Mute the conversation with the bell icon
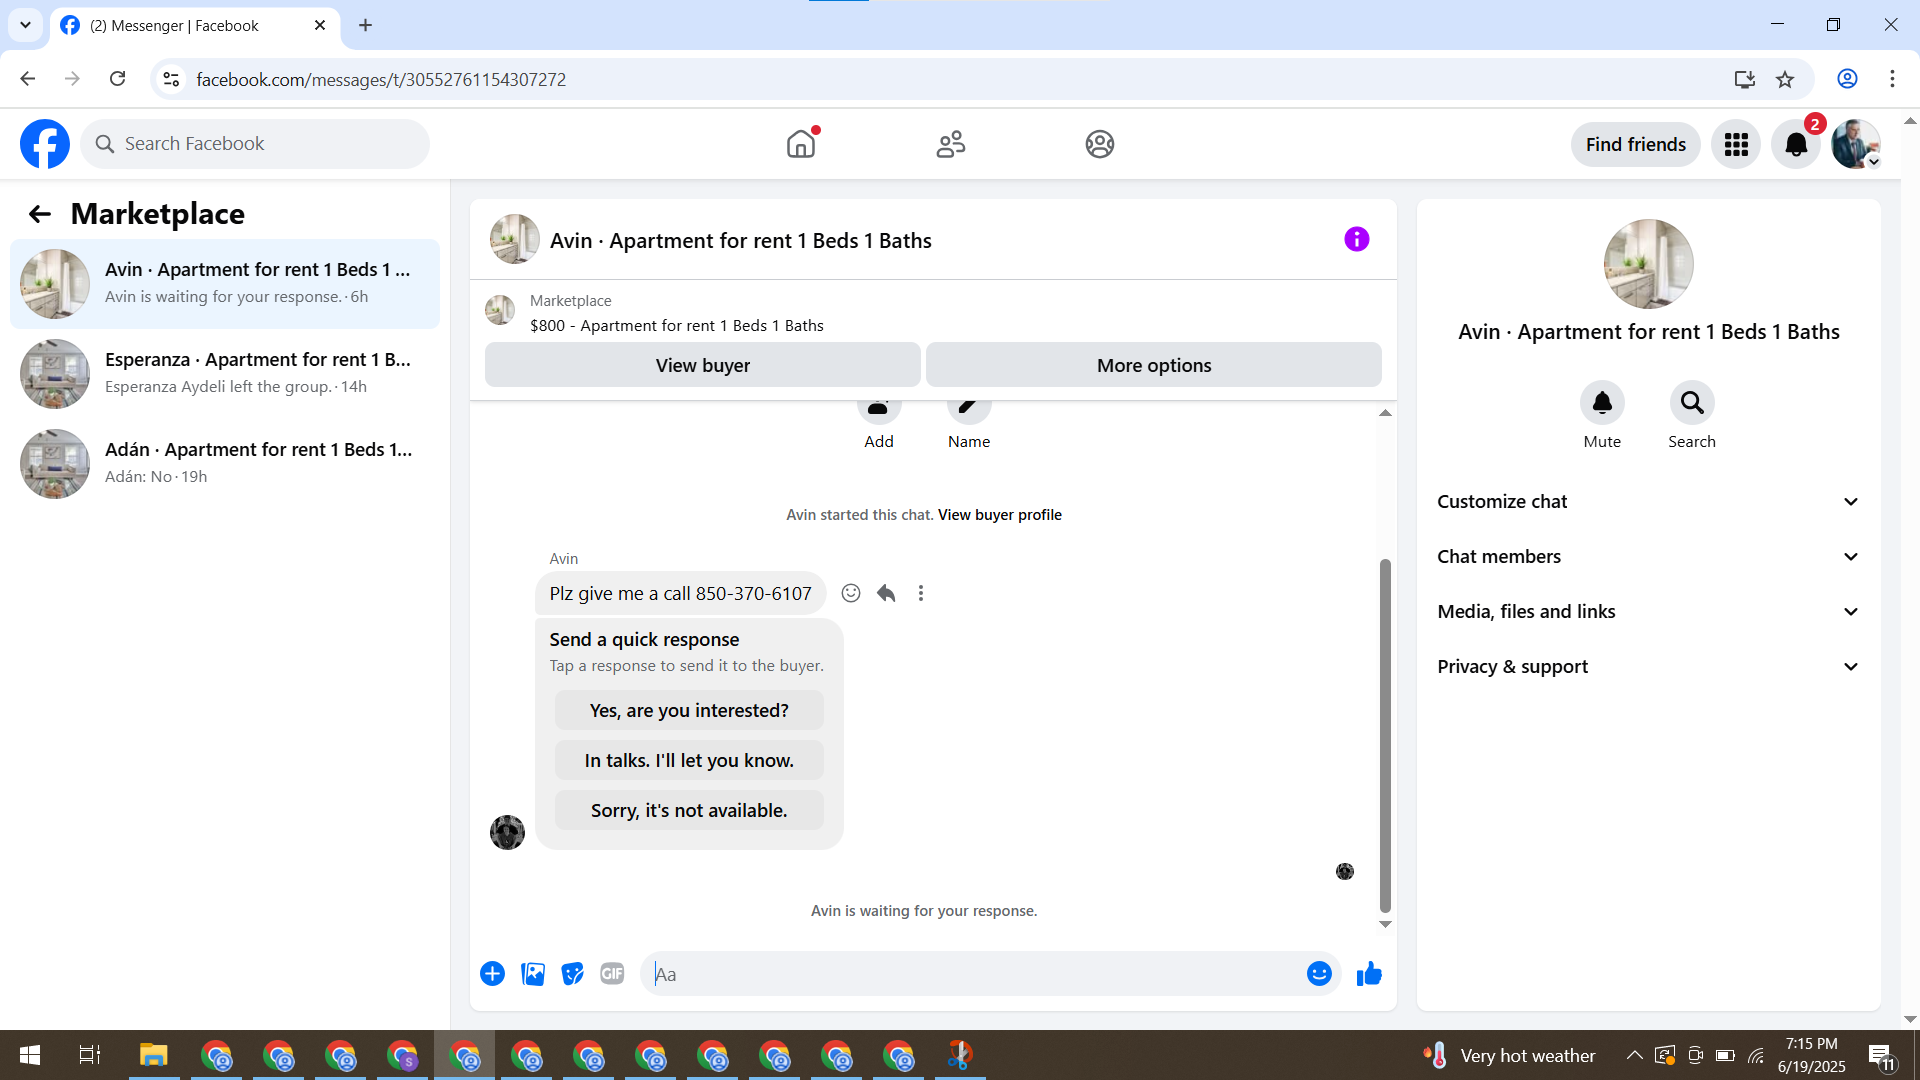 [x=1602, y=403]
